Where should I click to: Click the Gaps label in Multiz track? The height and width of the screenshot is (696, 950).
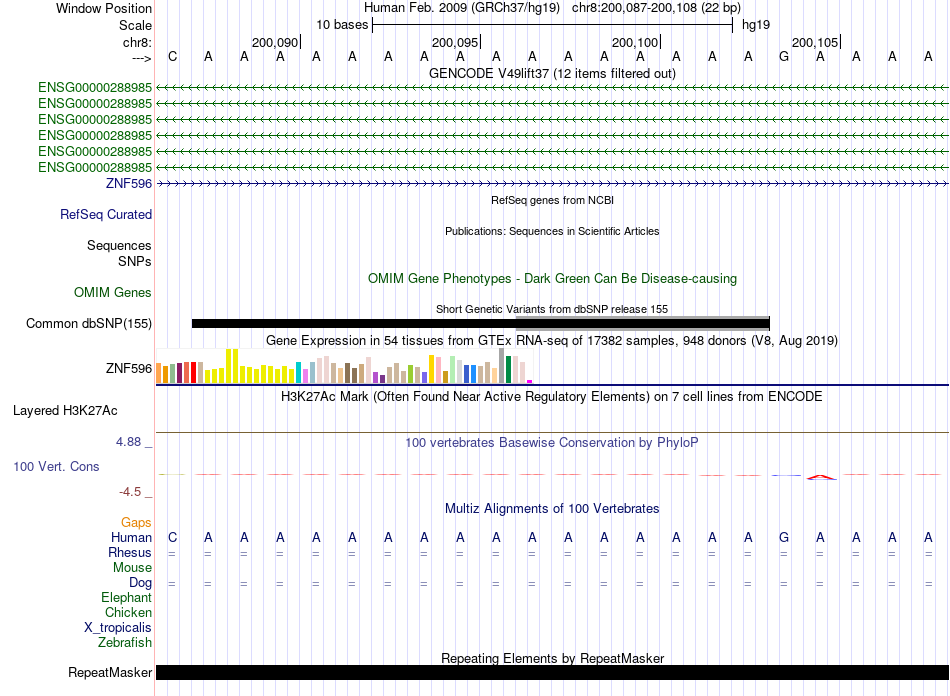[136, 522]
